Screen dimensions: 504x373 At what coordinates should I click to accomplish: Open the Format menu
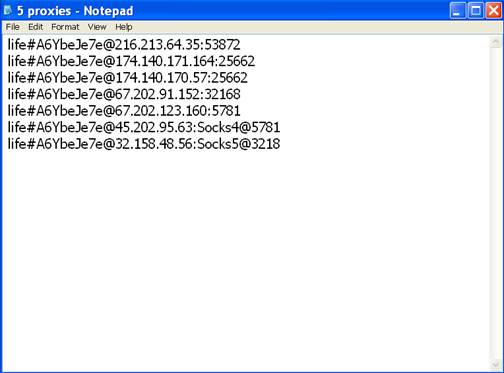coord(65,27)
